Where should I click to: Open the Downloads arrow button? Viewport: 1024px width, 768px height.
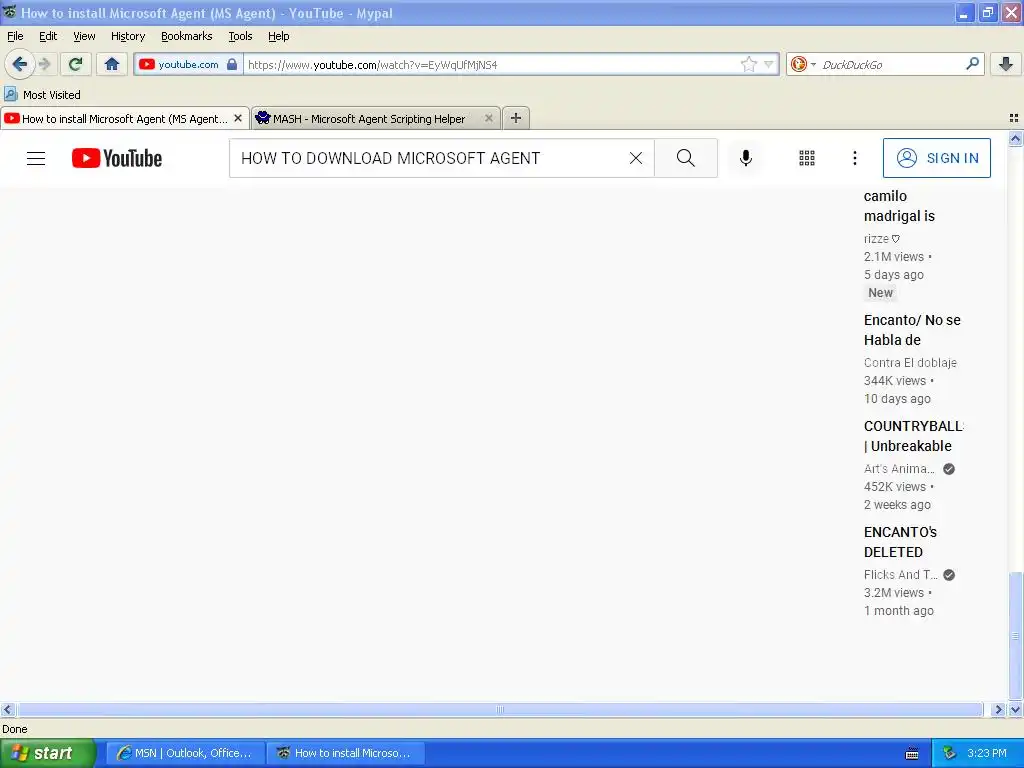(1006, 64)
